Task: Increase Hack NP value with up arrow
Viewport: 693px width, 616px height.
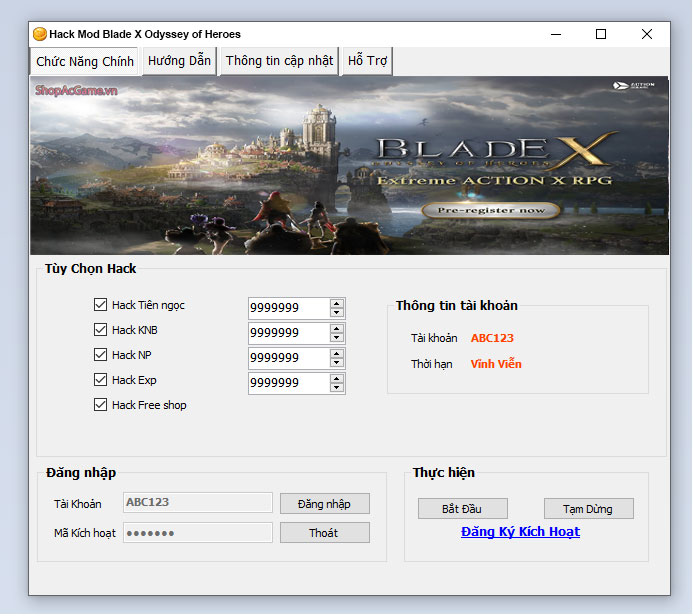Action: (x=337, y=354)
